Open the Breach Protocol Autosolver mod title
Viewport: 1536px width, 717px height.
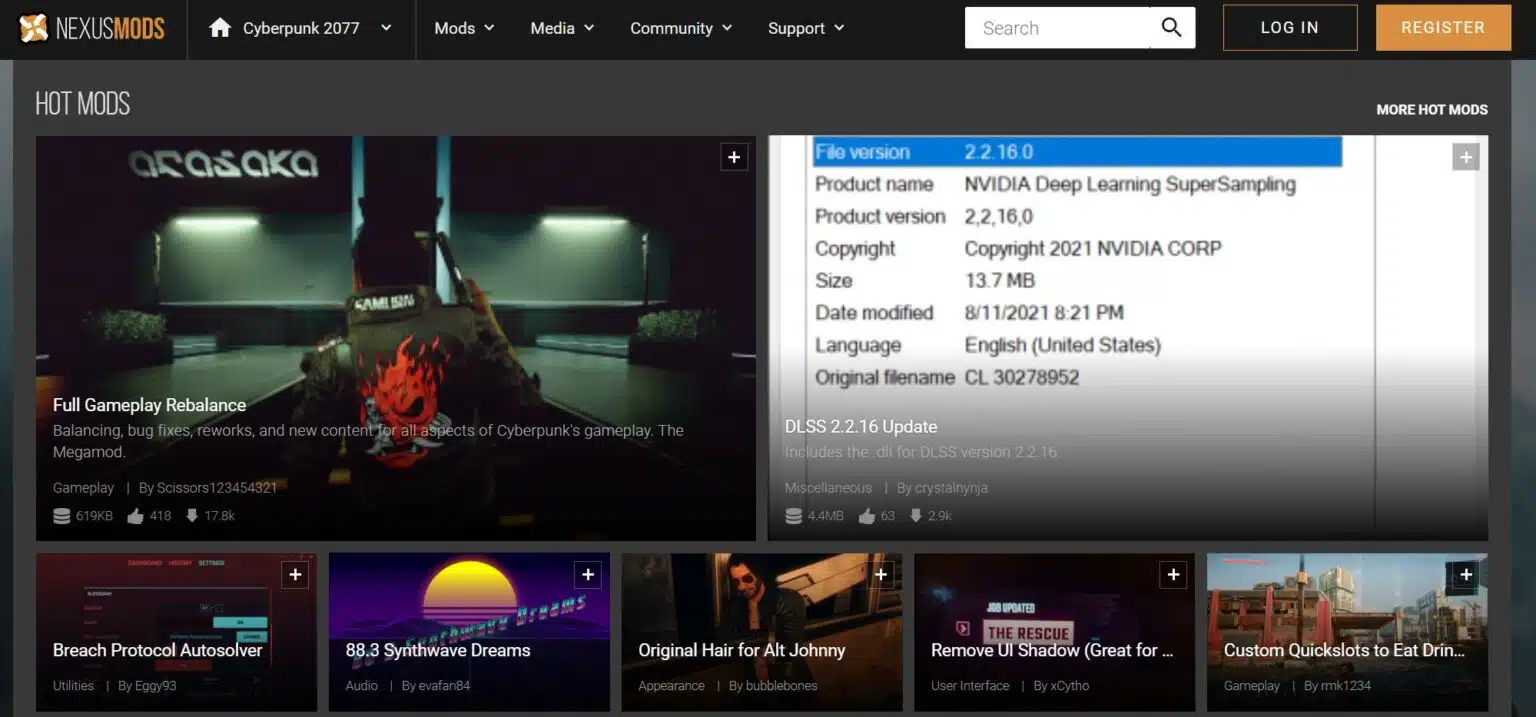(158, 650)
